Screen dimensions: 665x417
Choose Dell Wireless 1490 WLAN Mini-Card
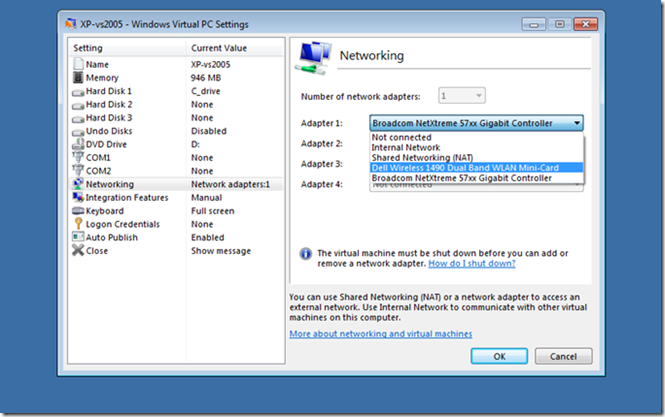pyautogui.click(x=476, y=168)
